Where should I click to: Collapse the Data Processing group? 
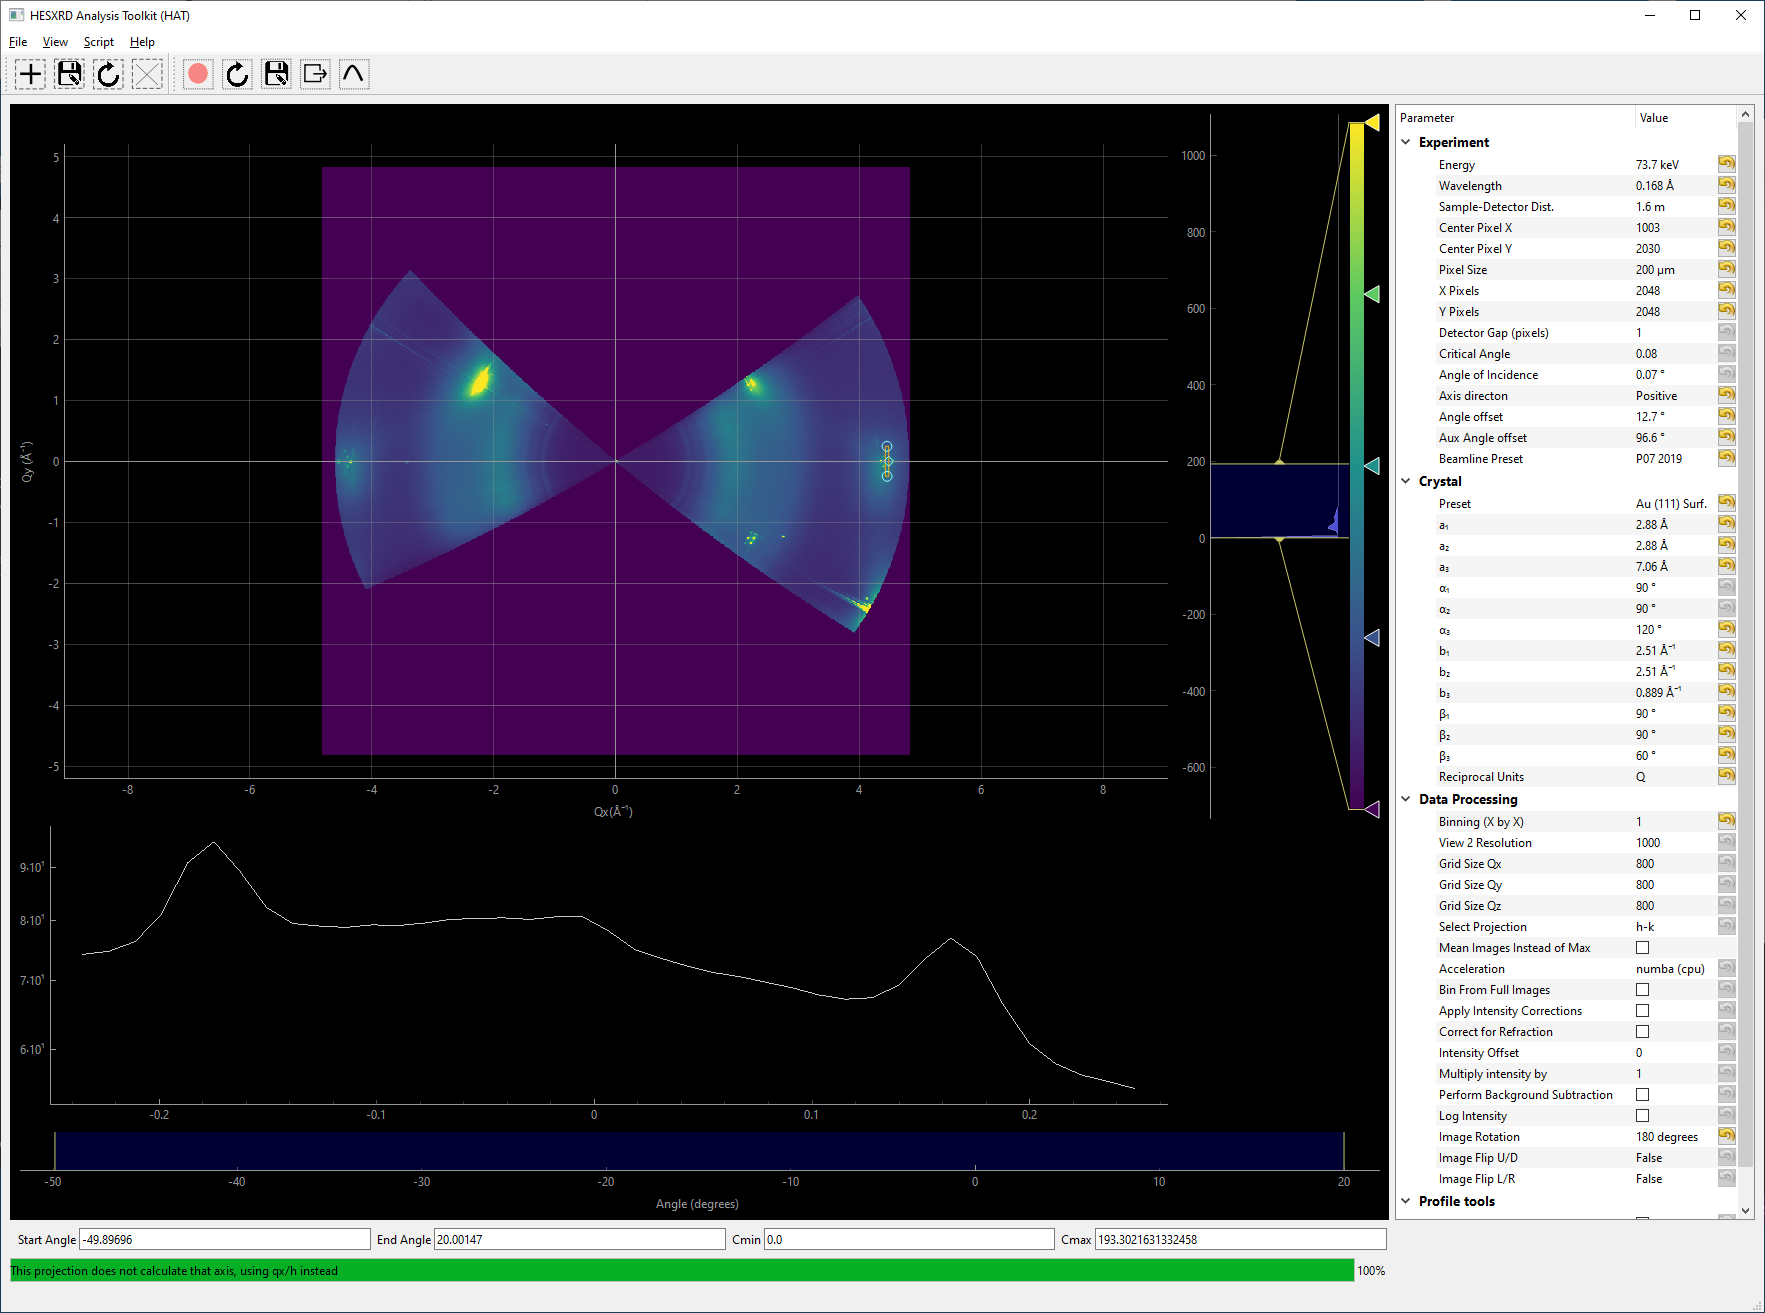coord(1406,799)
